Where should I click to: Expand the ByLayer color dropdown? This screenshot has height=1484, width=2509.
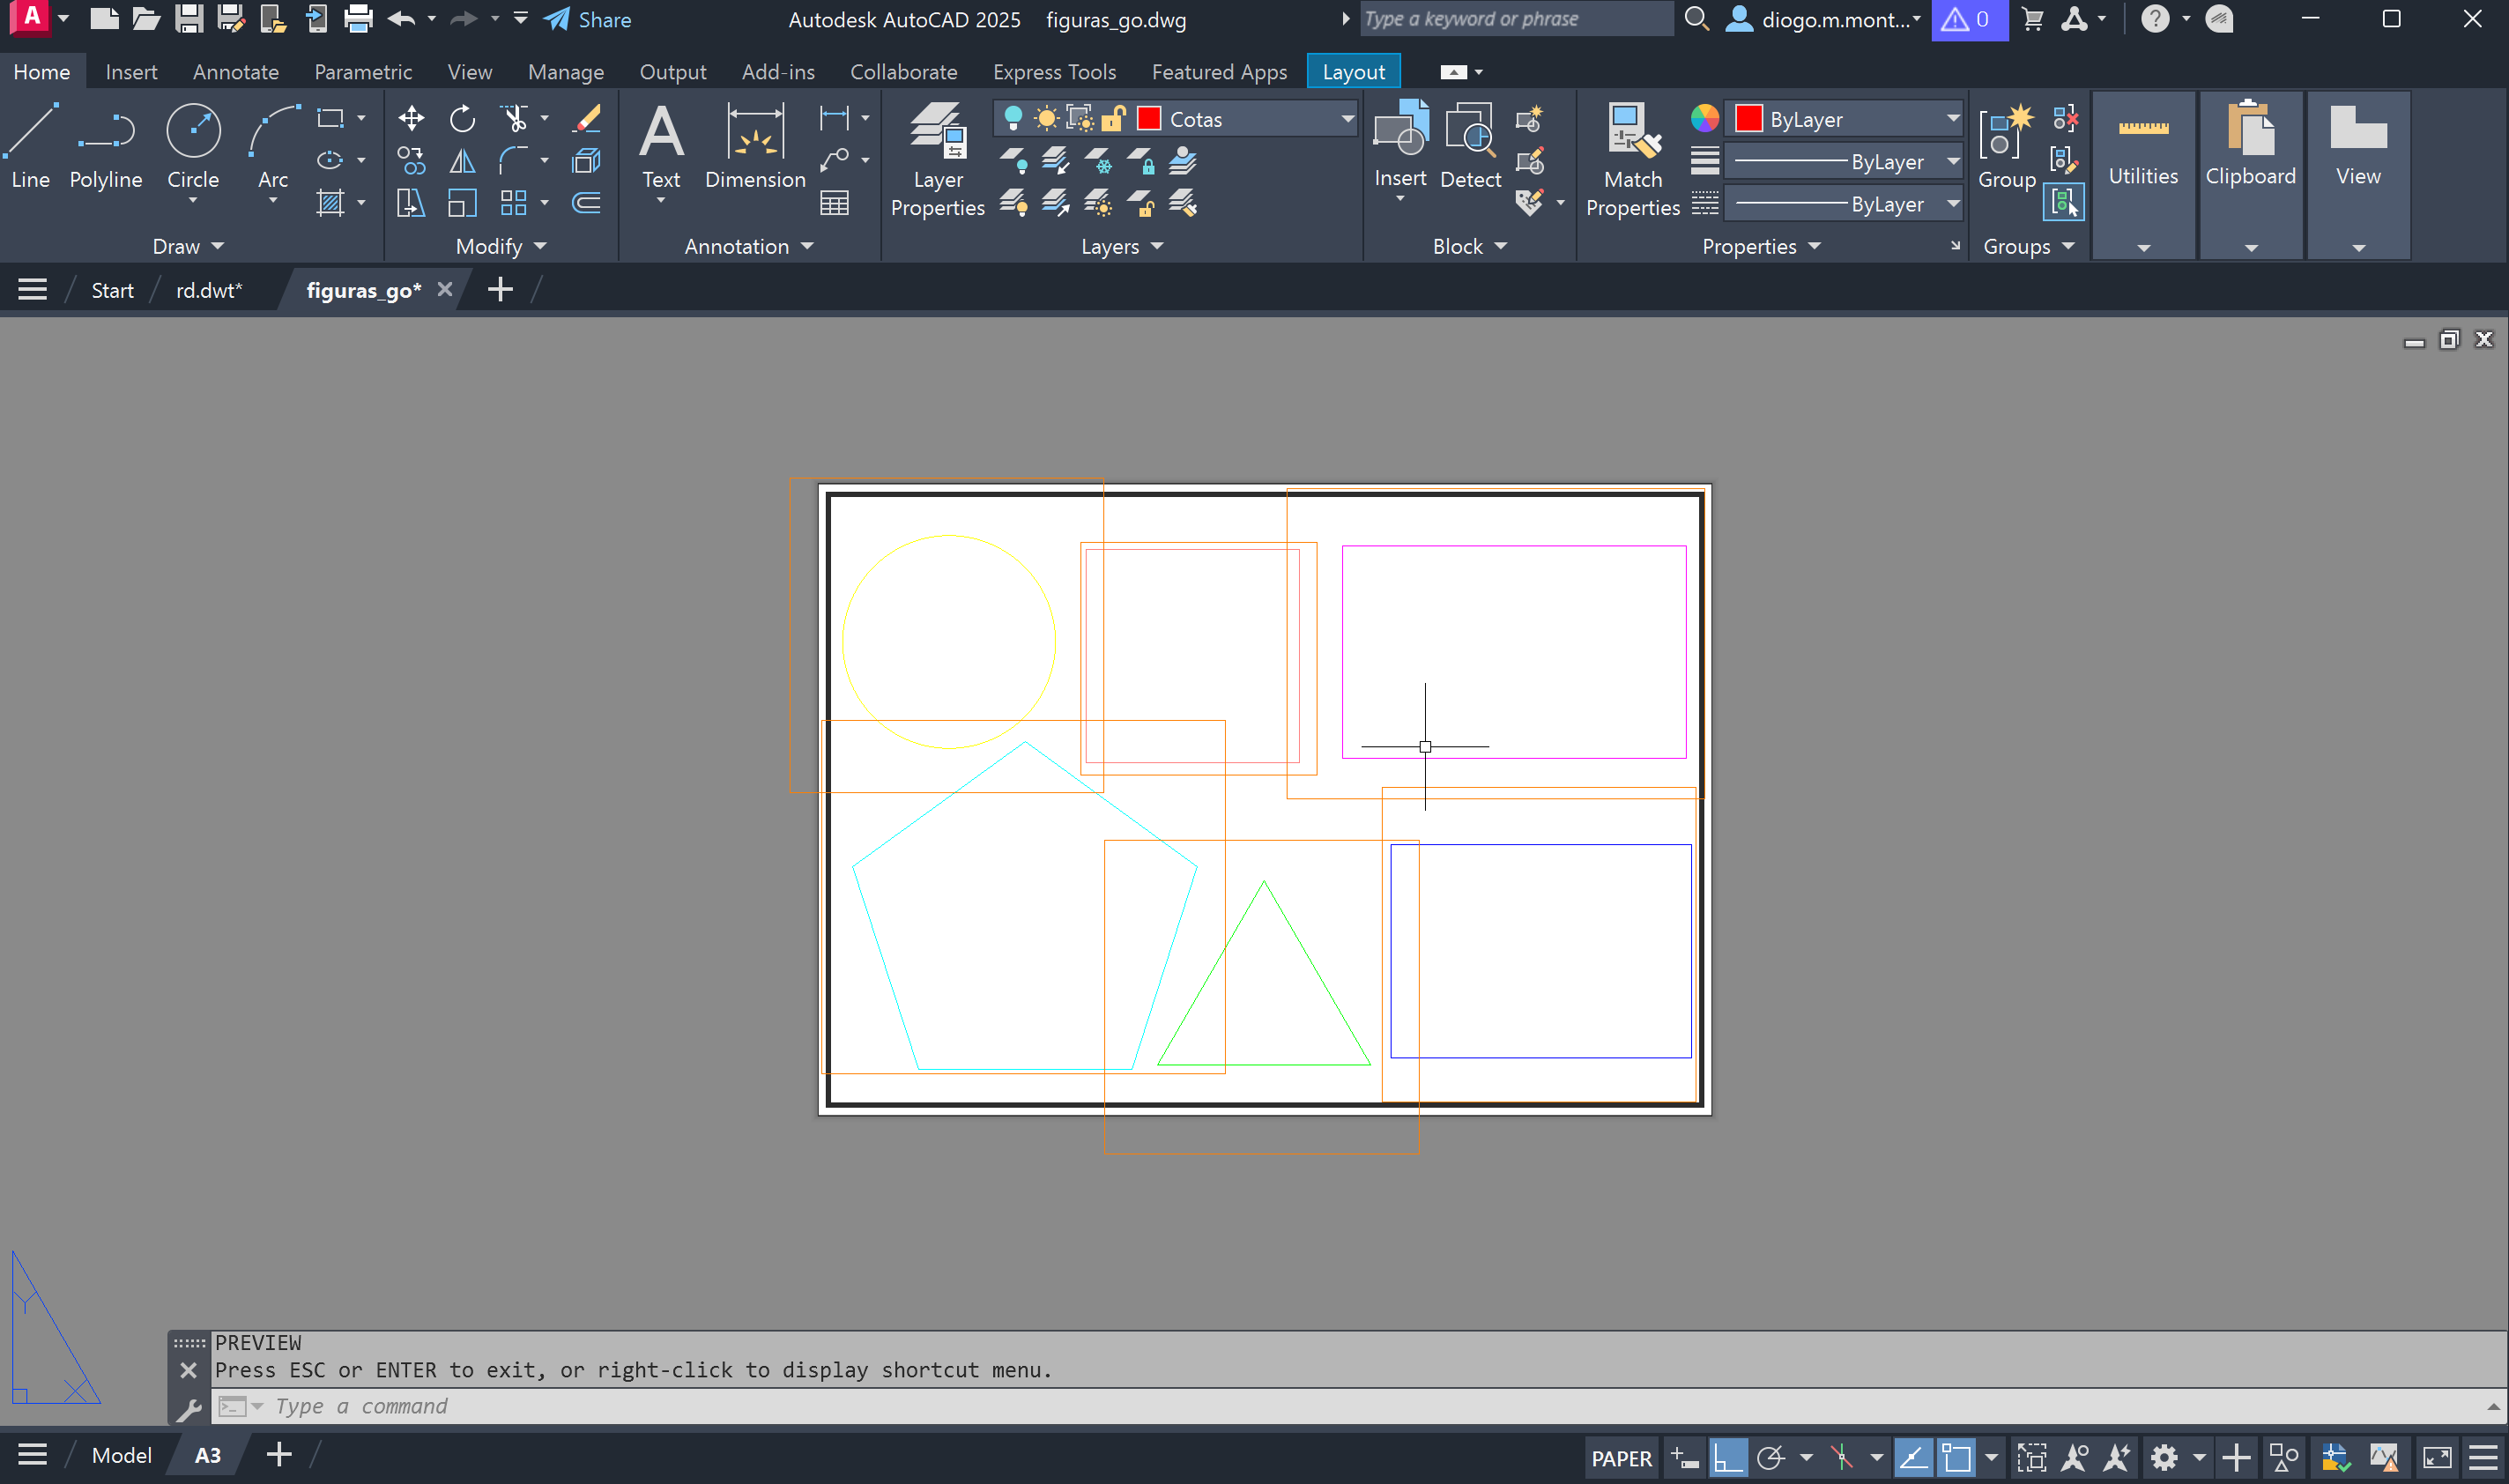[1952, 119]
